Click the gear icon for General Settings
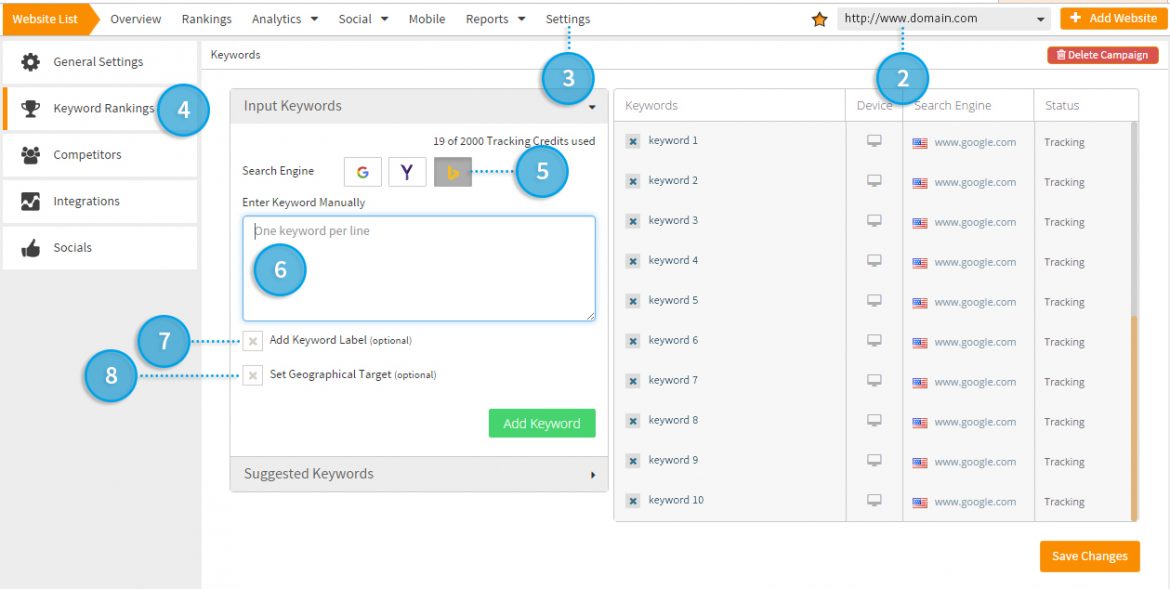 coord(31,62)
